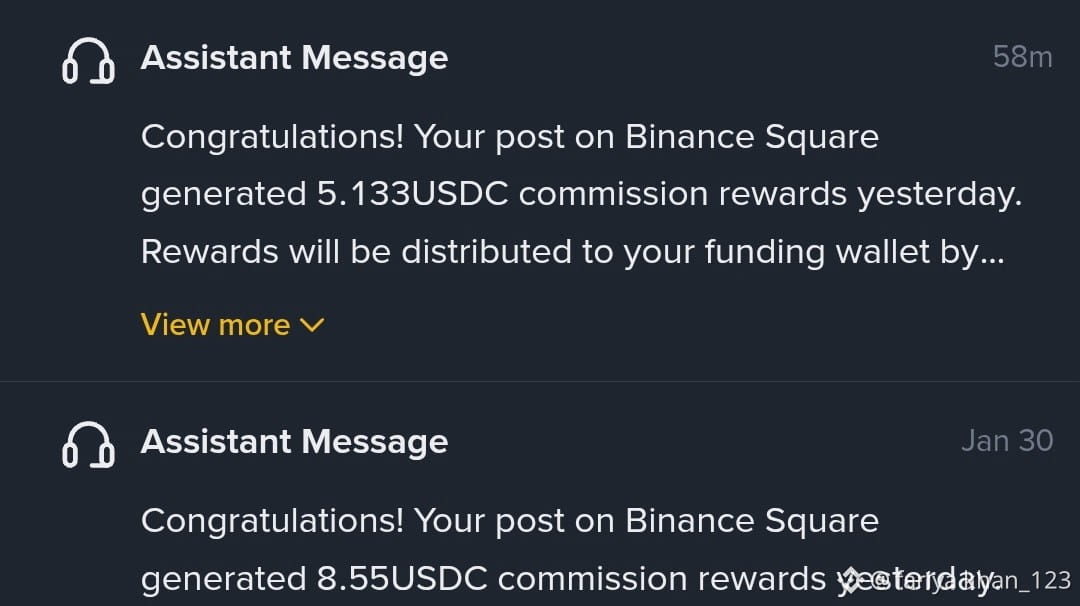Click headset icon beside the Jan 30 message
The width and height of the screenshot is (1080, 606).
tap(88, 444)
